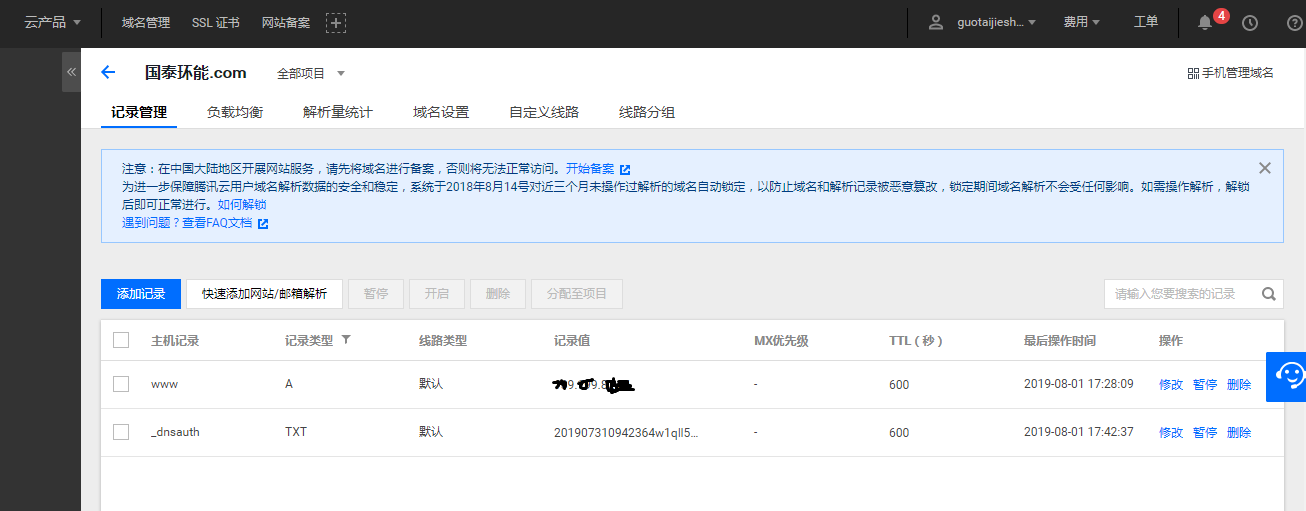
Task: Open external link icon after 开始备案
Action: point(625,169)
